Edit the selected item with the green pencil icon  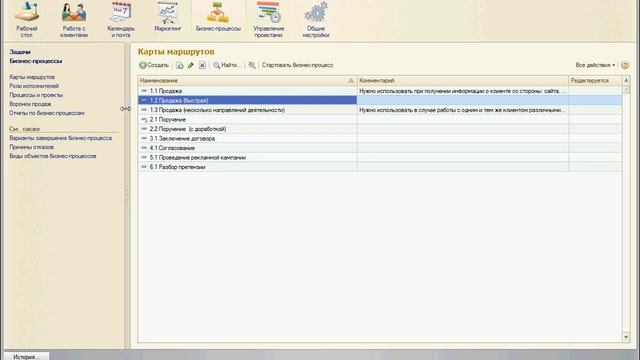click(191, 65)
